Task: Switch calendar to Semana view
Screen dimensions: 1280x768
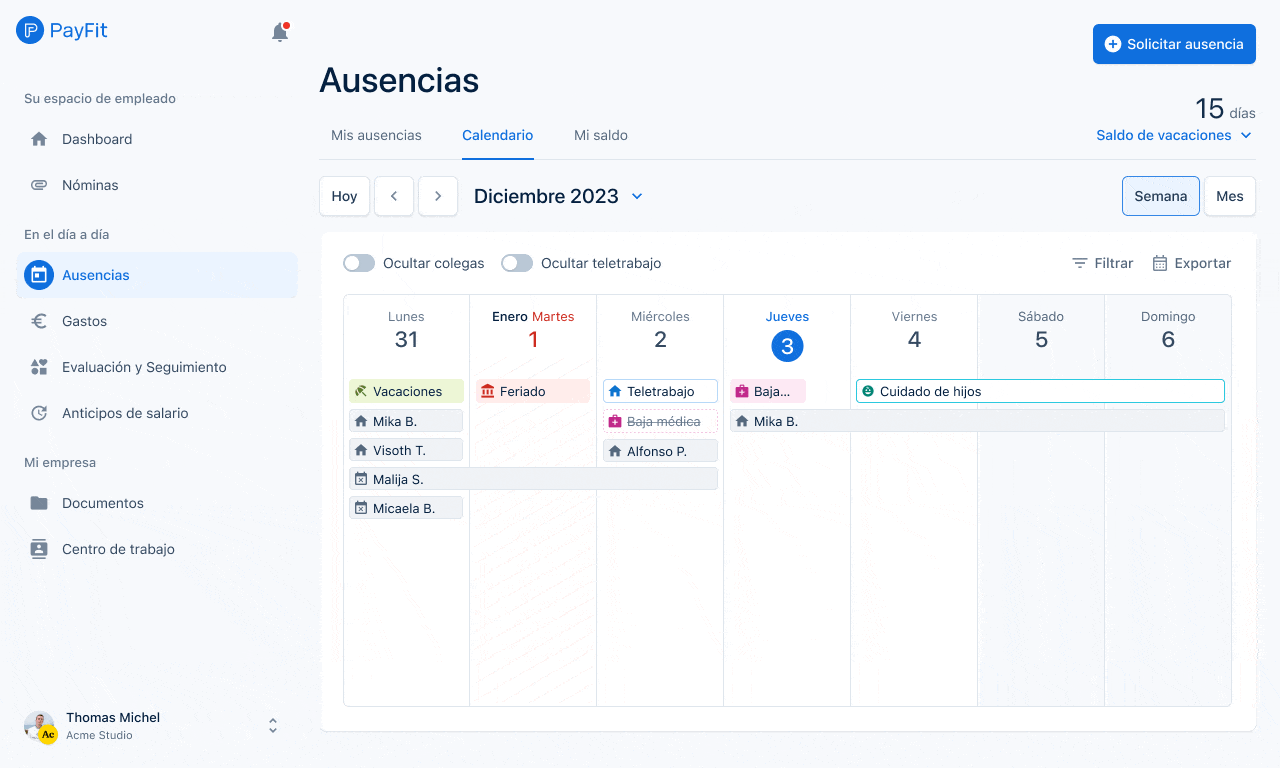Action: [x=1161, y=196]
